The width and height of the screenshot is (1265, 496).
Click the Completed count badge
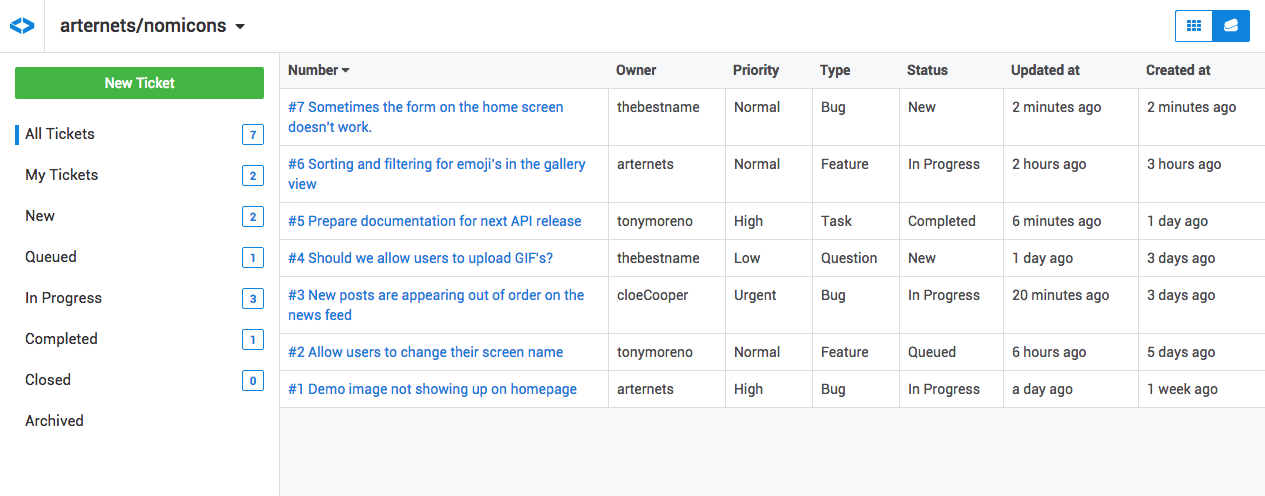point(253,339)
